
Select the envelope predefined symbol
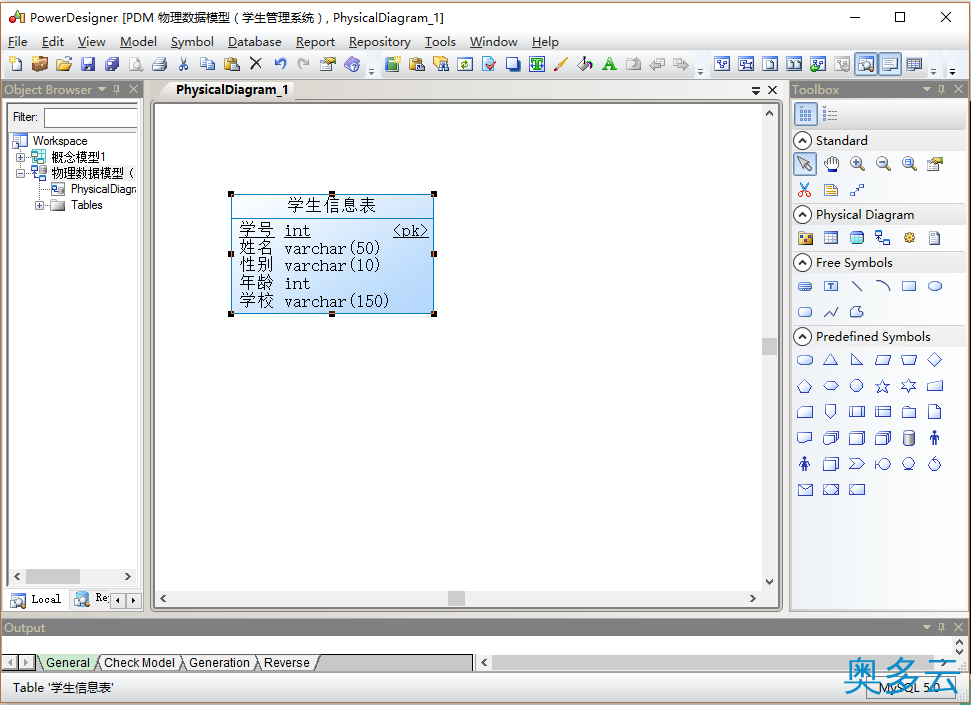point(805,490)
